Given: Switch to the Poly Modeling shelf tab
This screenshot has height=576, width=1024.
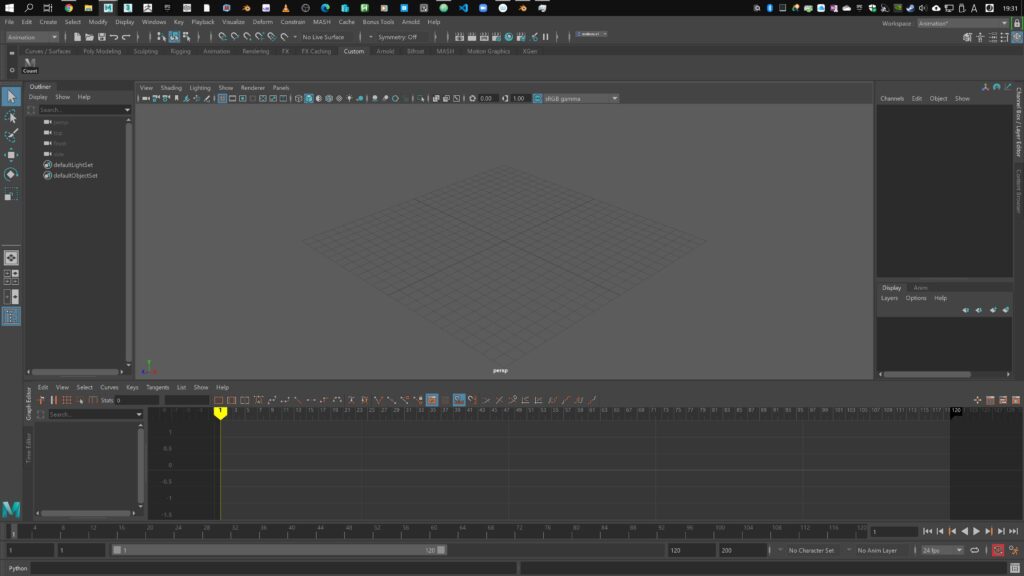Looking at the screenshot, I should click(102, 51).
